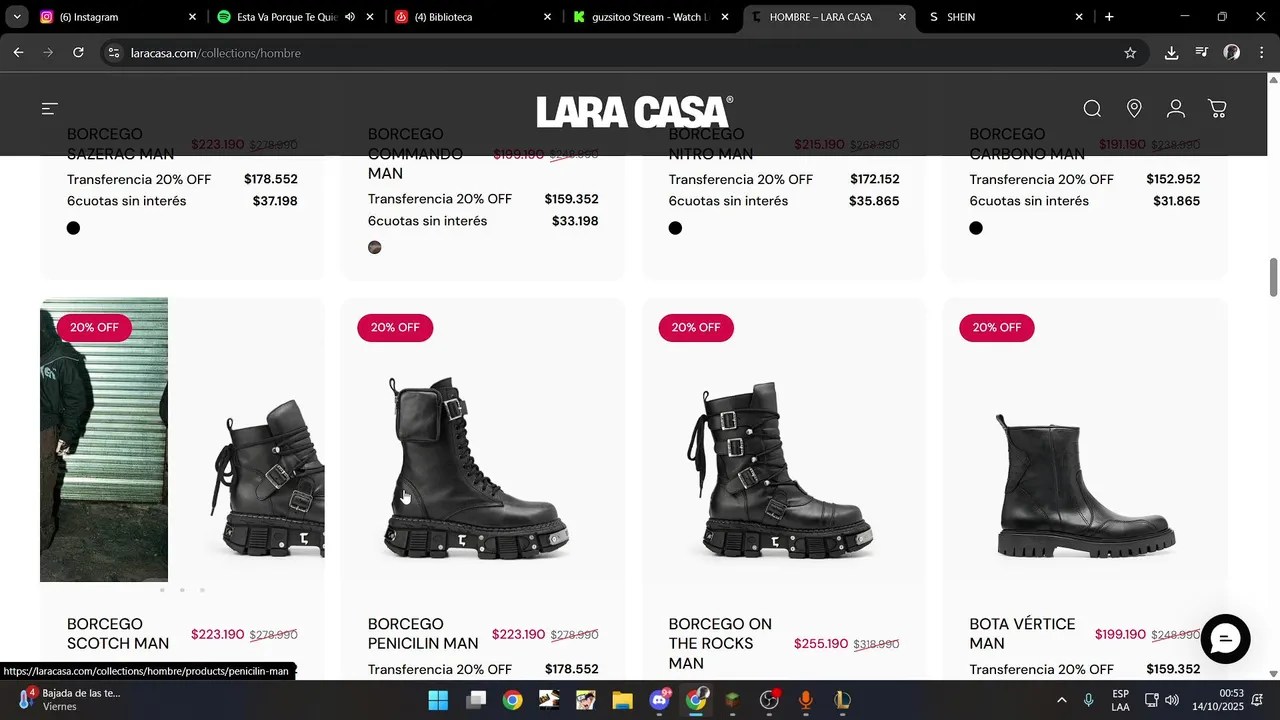This screenshot has width=1280, height=720.
Task: Open Chrome downloads icon
Action: (x=1171, y=53)
